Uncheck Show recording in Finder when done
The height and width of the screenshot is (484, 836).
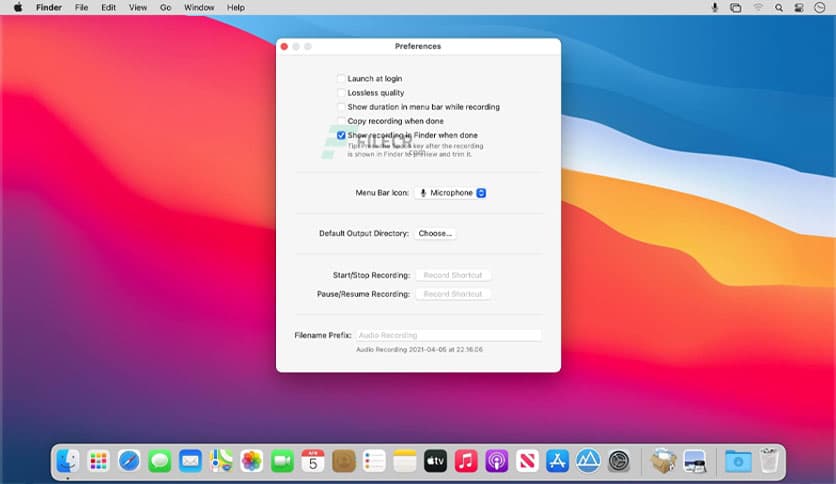click(342, 135)
